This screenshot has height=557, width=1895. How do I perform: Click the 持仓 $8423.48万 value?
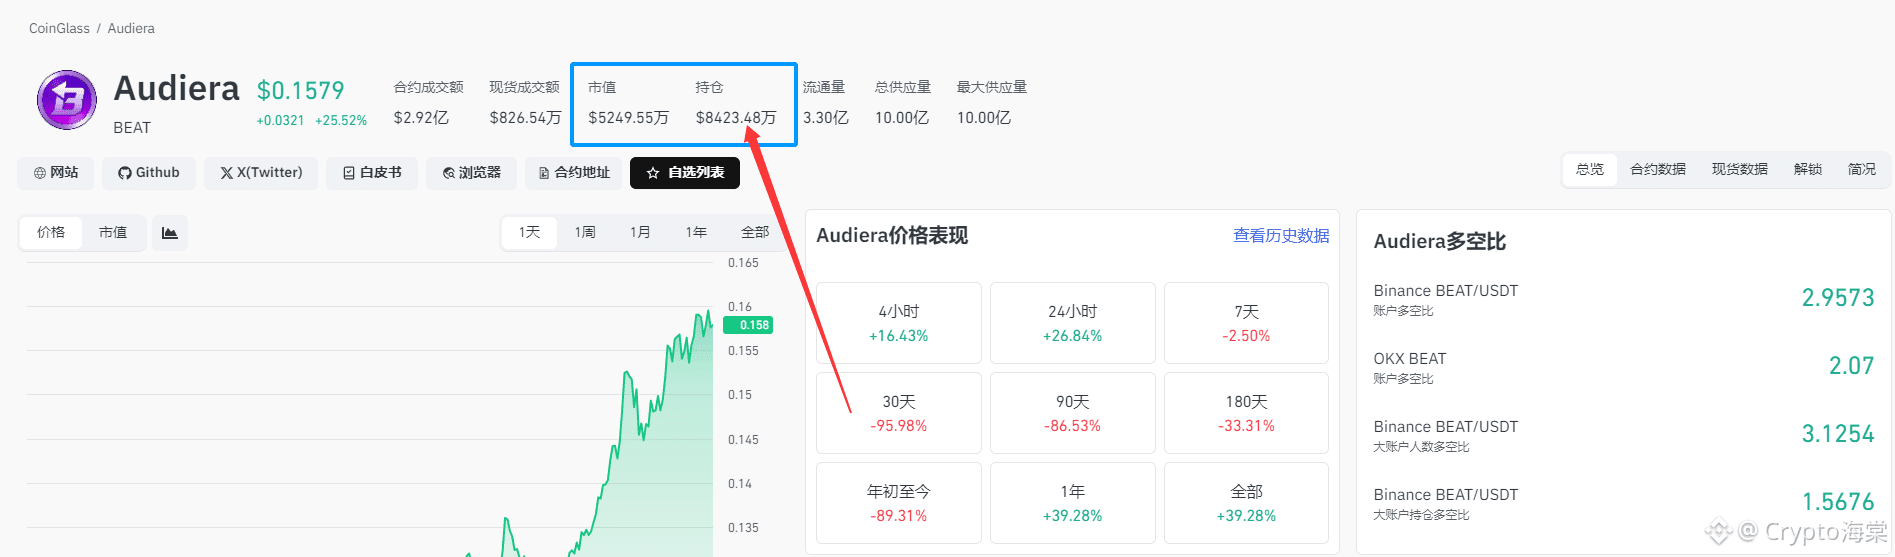pyautogui.click(x=736, y=118)
